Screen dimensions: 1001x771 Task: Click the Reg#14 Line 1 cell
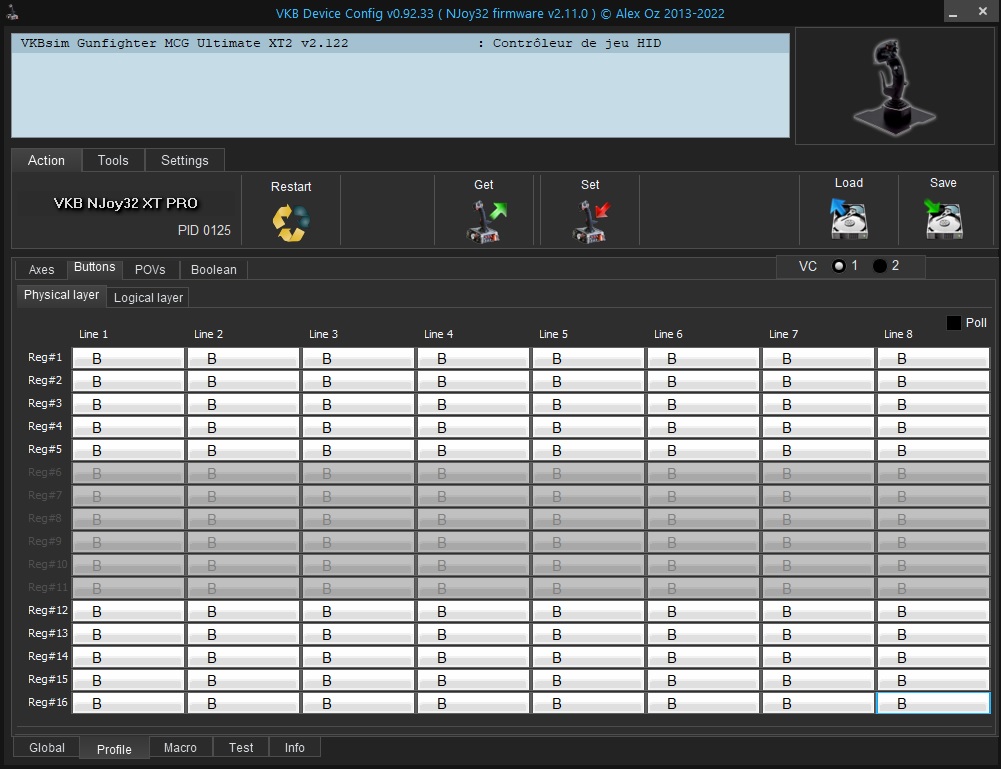(x=128, y=657)
